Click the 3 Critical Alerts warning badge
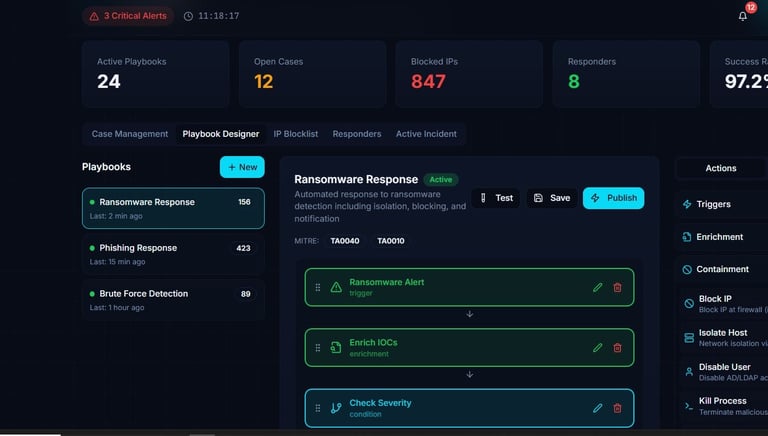This screenshot has width=768, height=436. coord(128,16)
